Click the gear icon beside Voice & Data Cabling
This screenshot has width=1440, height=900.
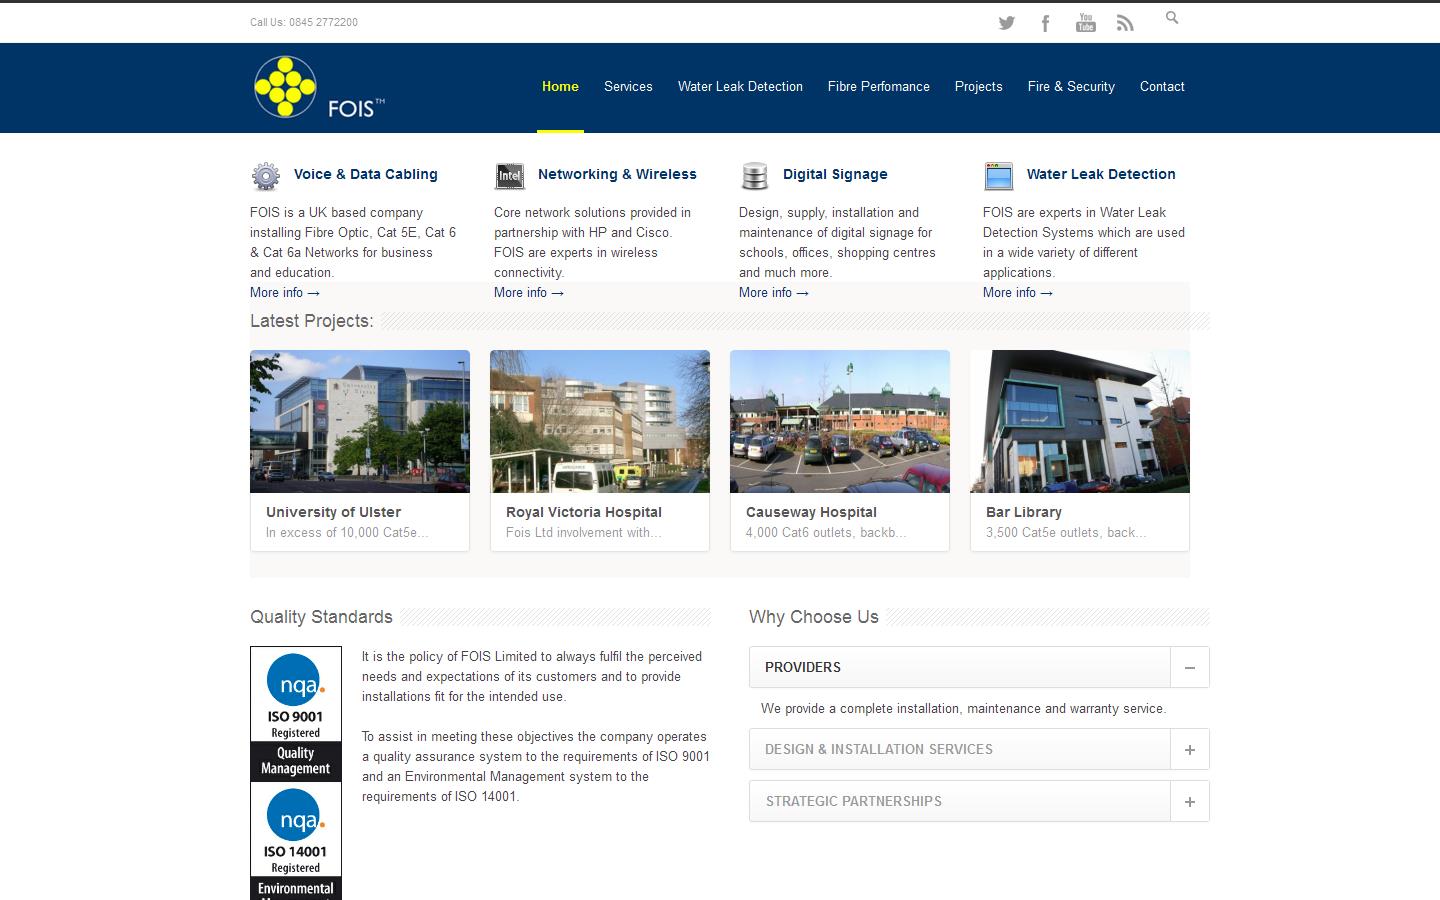click(x=265, y=176)
